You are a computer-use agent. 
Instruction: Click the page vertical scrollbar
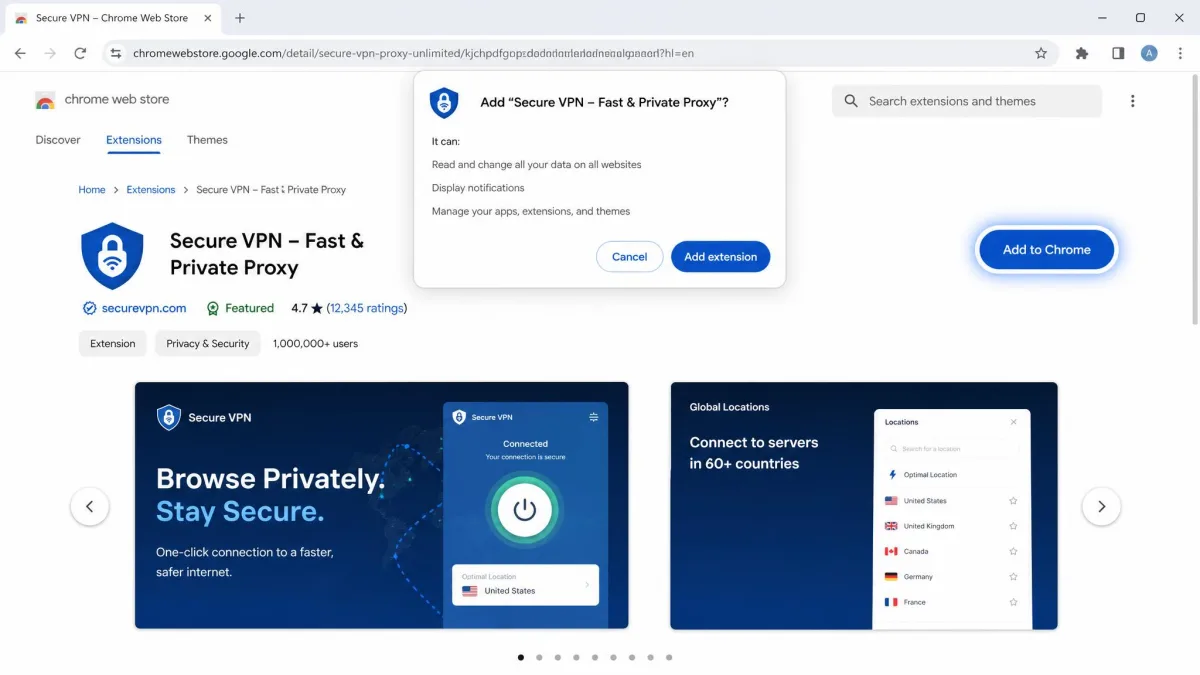pyautogui.click(x=1195, y=200)
